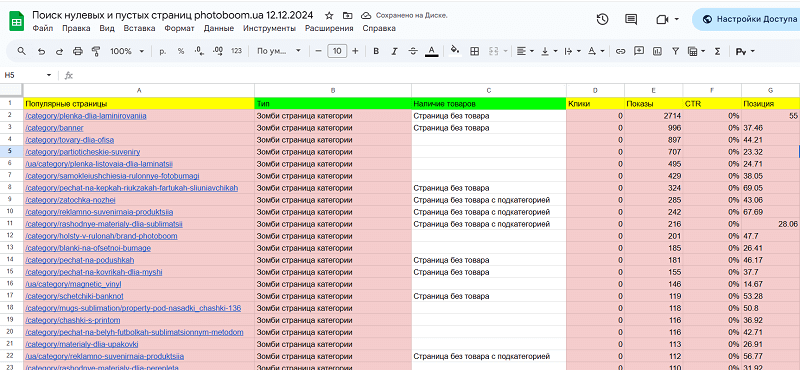Open search magnifier in toolbar

point(22,51)
